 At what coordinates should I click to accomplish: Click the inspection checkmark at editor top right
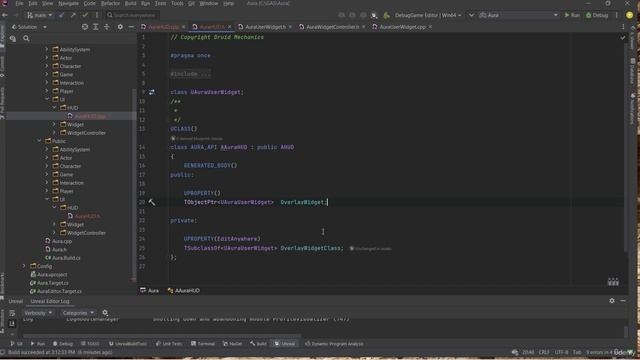(x=622, y=38)
